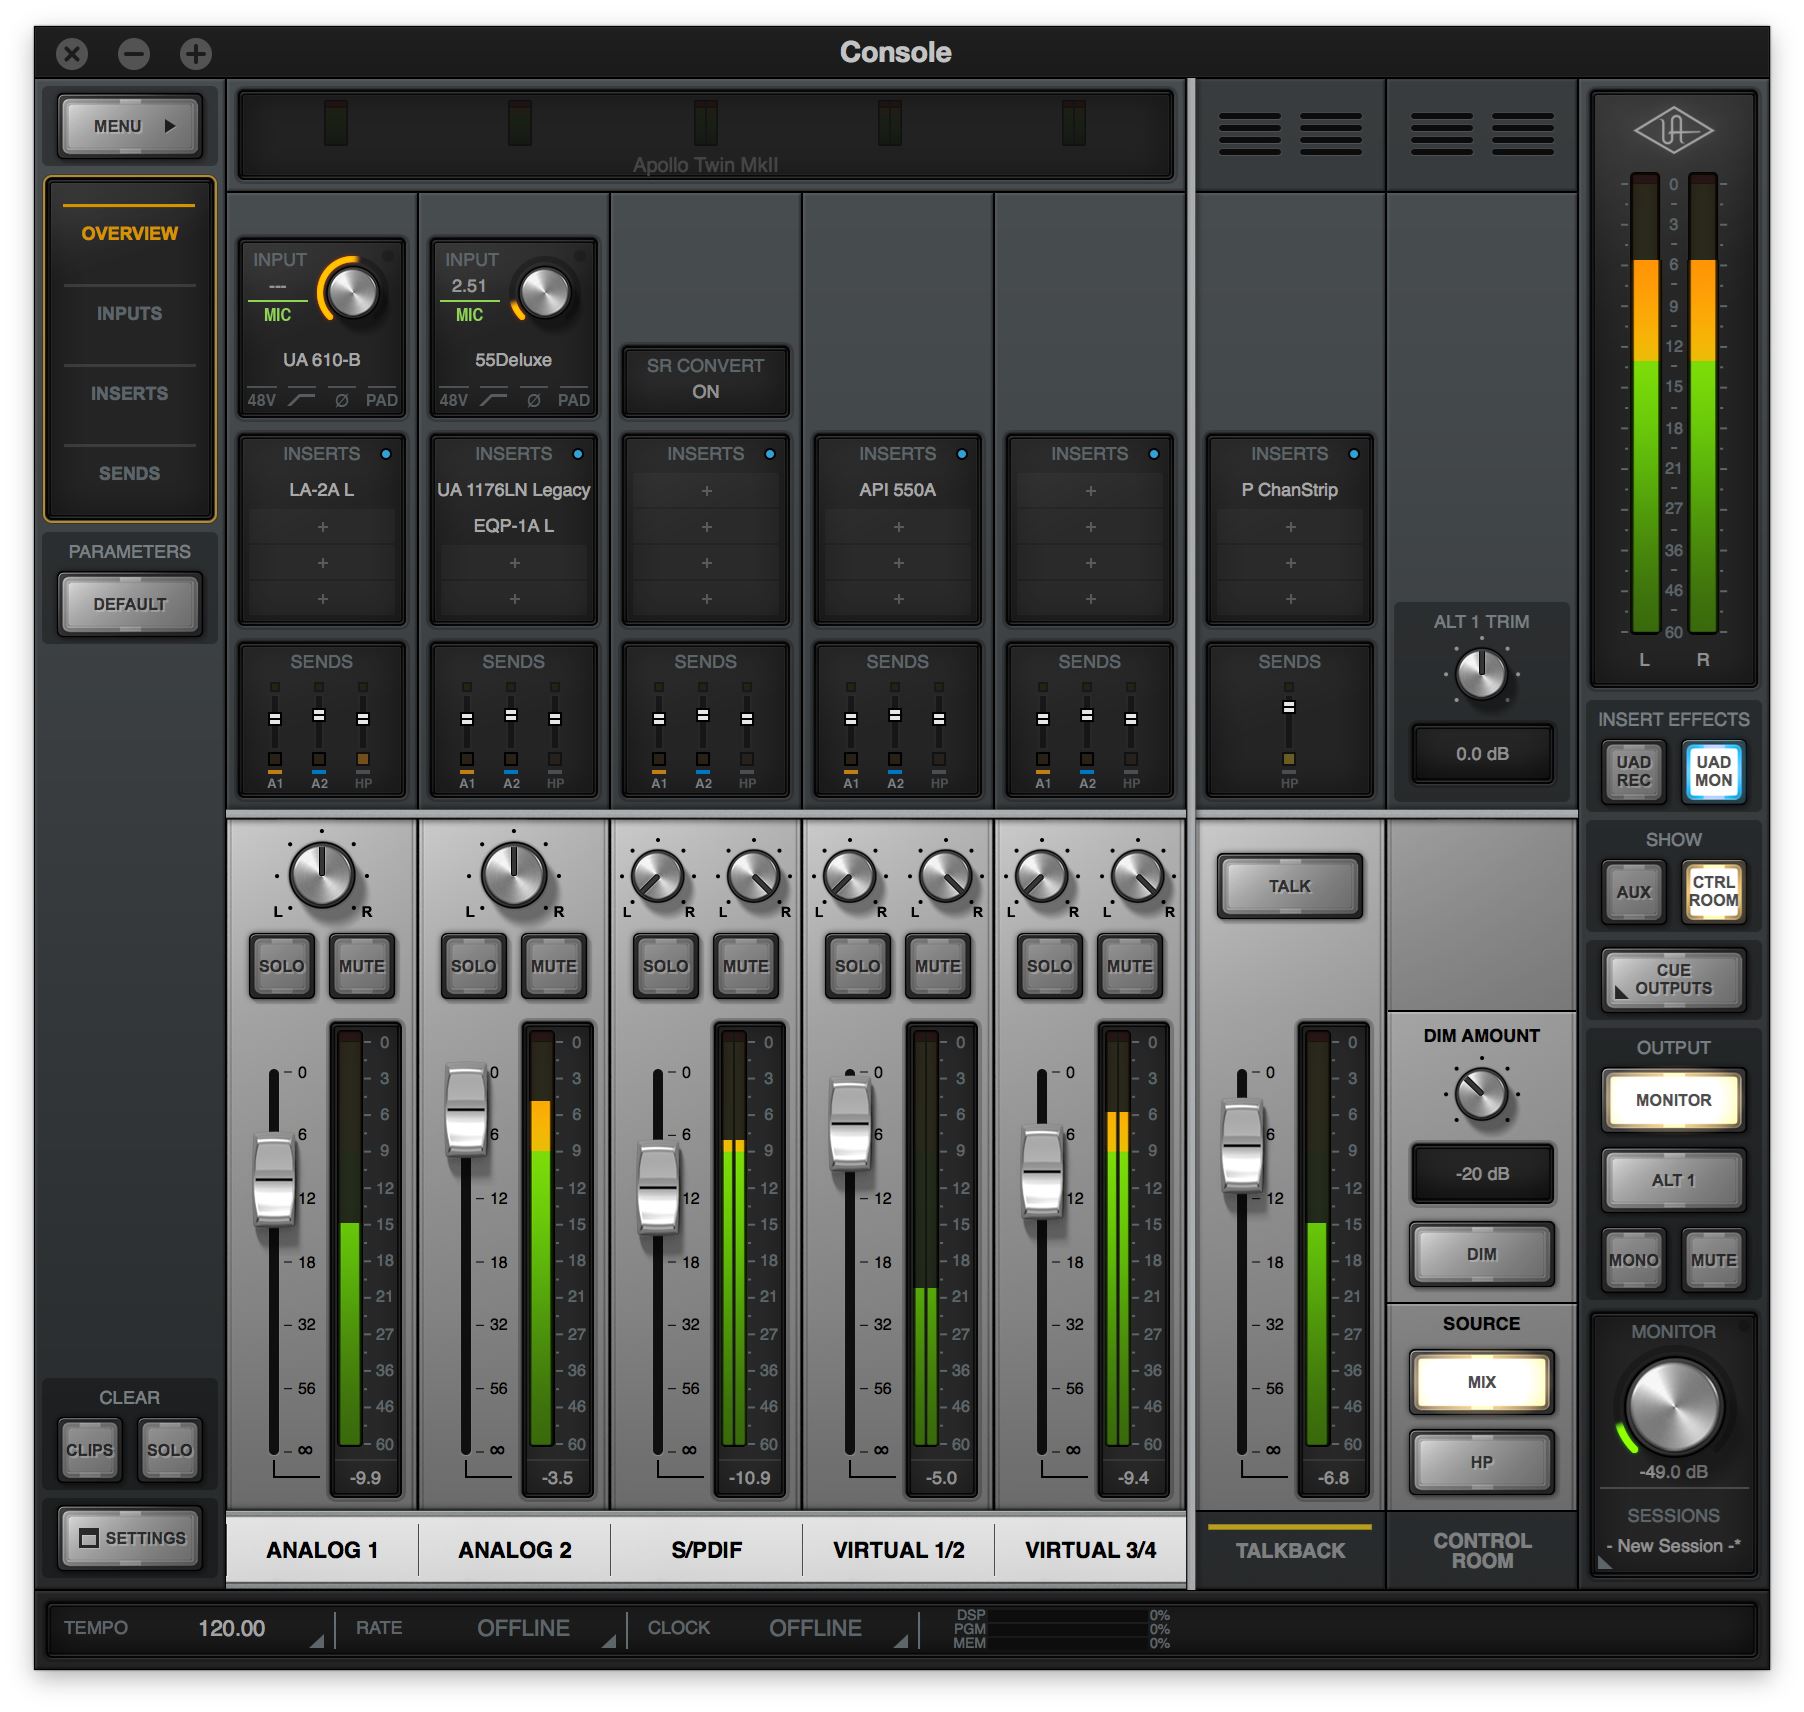The height and width of the screenshot is (1712, 1804).
Task: Click the settings window icon in SETTINGS button
Action: pos(89,1538)
